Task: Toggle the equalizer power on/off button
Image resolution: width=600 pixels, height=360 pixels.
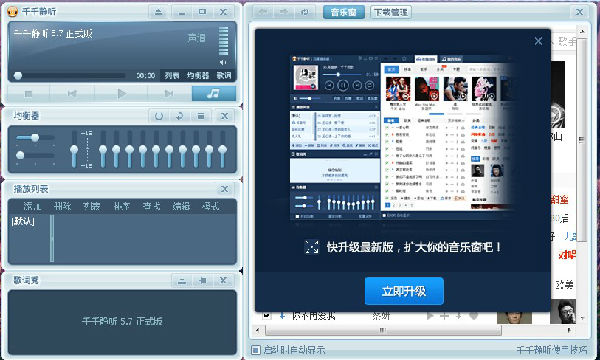Action: click(x=159, y=116)
